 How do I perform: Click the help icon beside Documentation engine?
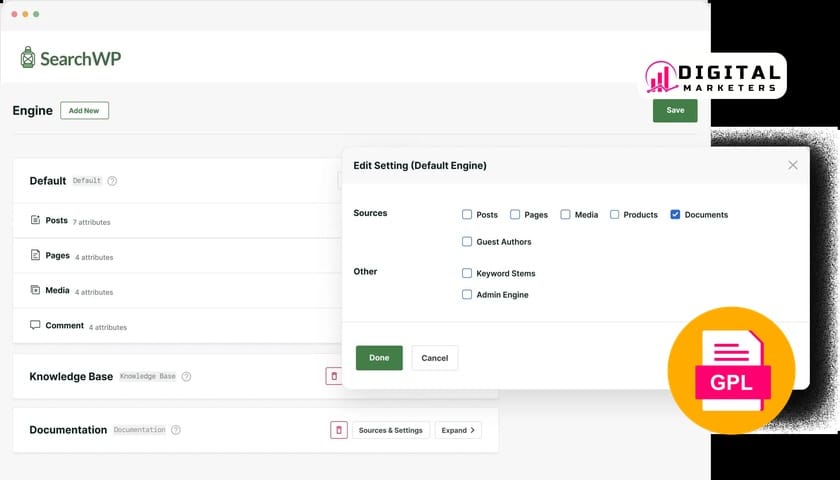[176, 430]
